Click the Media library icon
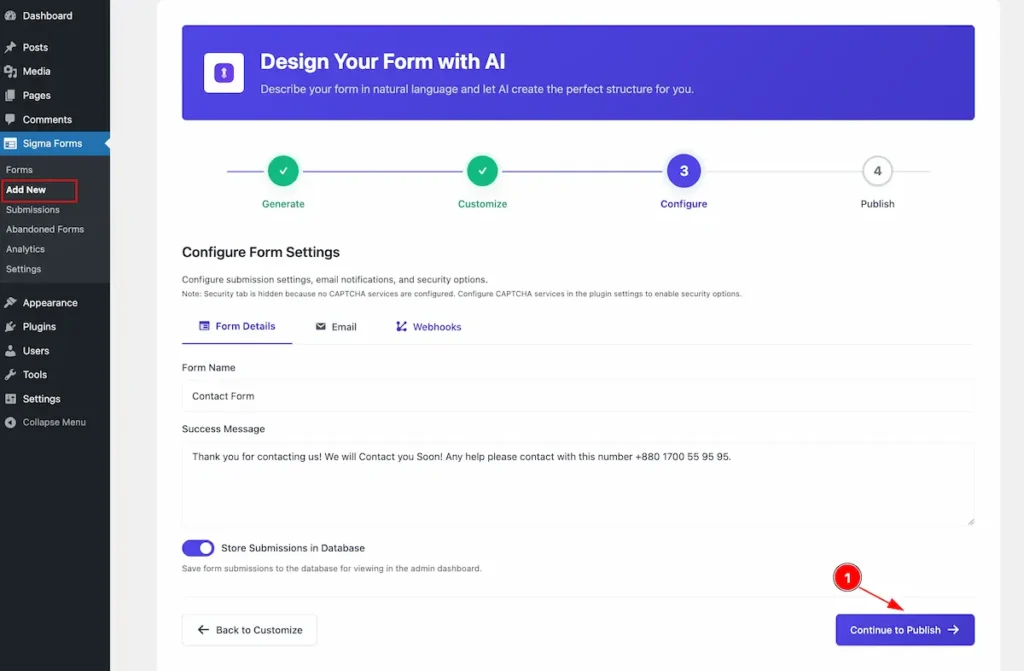The height and width of the screenshot is (671, 1024). pos(10,71)
